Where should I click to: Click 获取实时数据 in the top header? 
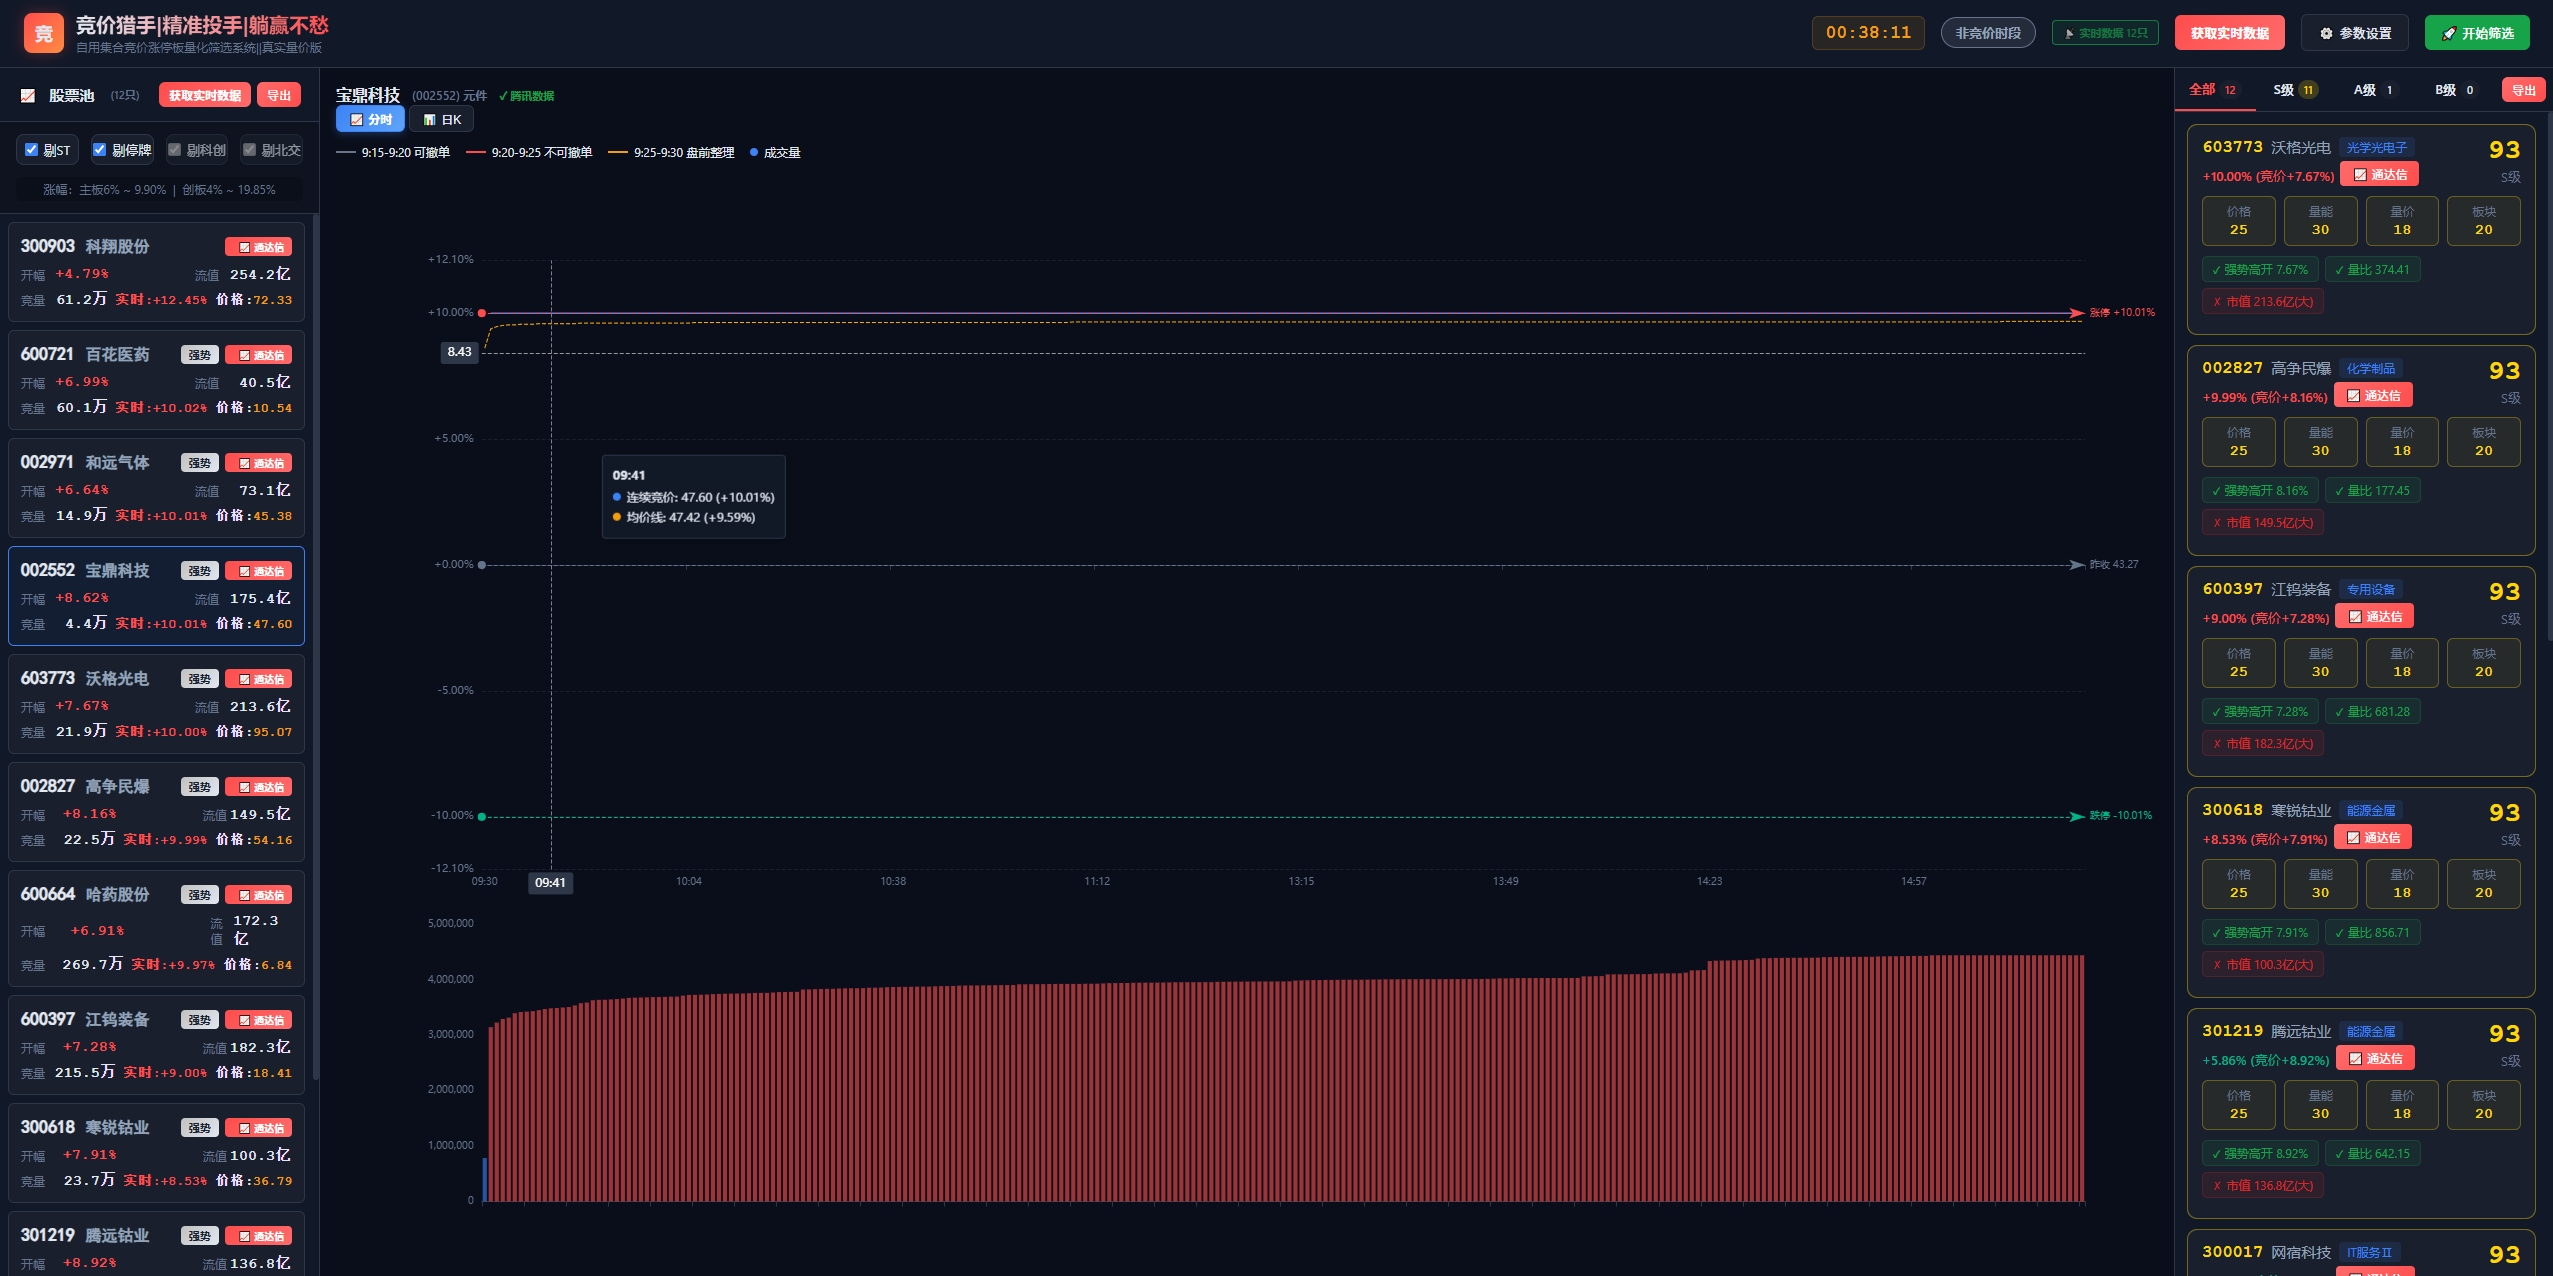(2230, 33)
